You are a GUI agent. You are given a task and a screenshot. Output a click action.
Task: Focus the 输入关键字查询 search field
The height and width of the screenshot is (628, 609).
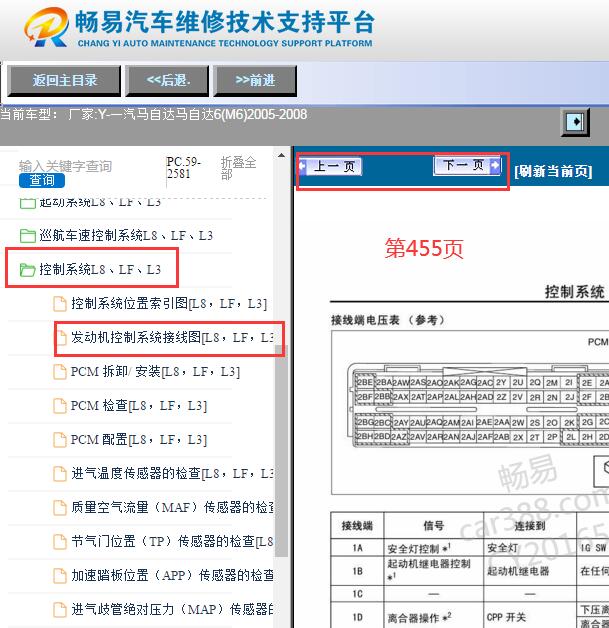(x=65, y=166)
